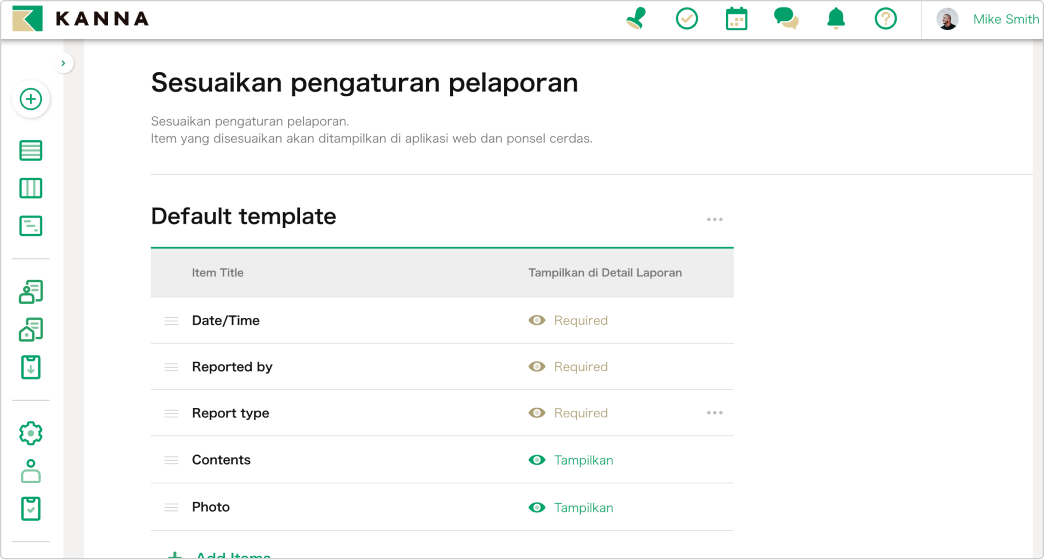1044x560 pixels.
Task: Click the Default template heading
Action: coord(244,216)
